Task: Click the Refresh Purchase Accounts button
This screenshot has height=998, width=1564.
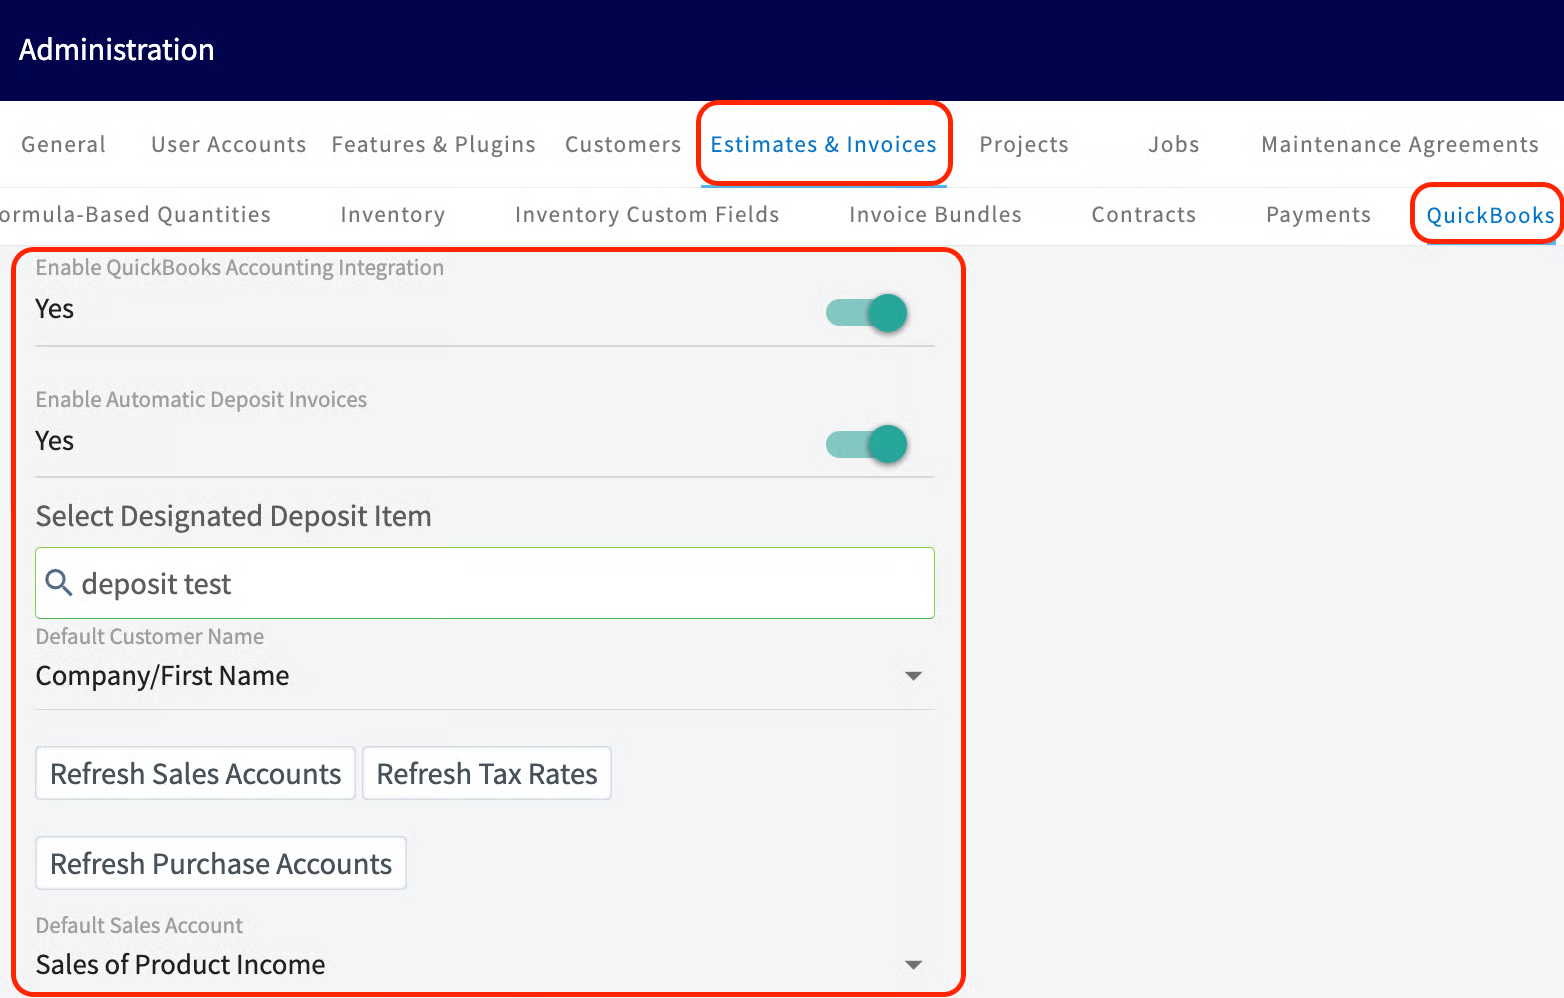Action: tap(221, 863)
